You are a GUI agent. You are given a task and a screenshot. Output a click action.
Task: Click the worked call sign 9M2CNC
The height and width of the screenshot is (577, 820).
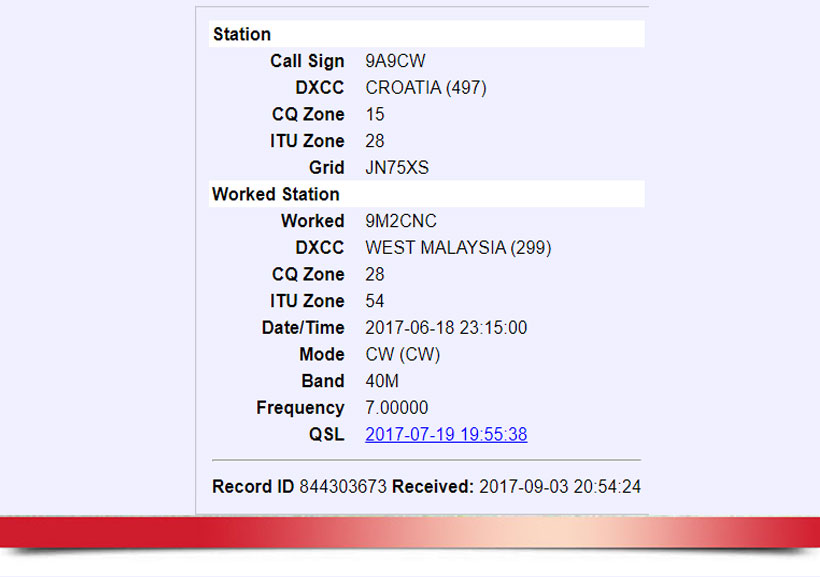[x=401, y=221]
